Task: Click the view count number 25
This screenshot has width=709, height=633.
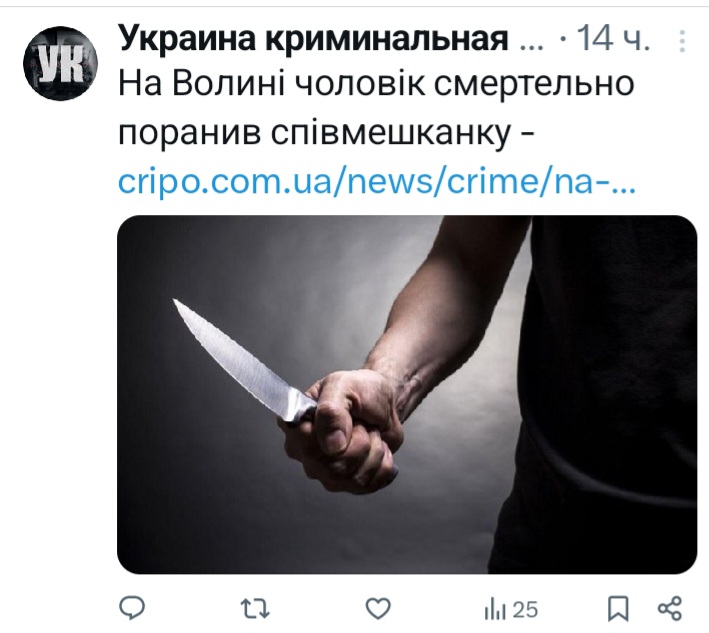Action: pyautogui.click(x=525, y=610)
